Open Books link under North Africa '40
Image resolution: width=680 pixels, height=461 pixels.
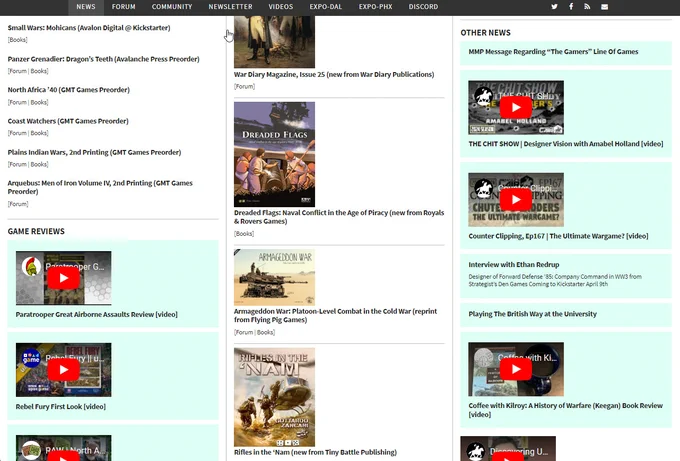click(39, 102)
